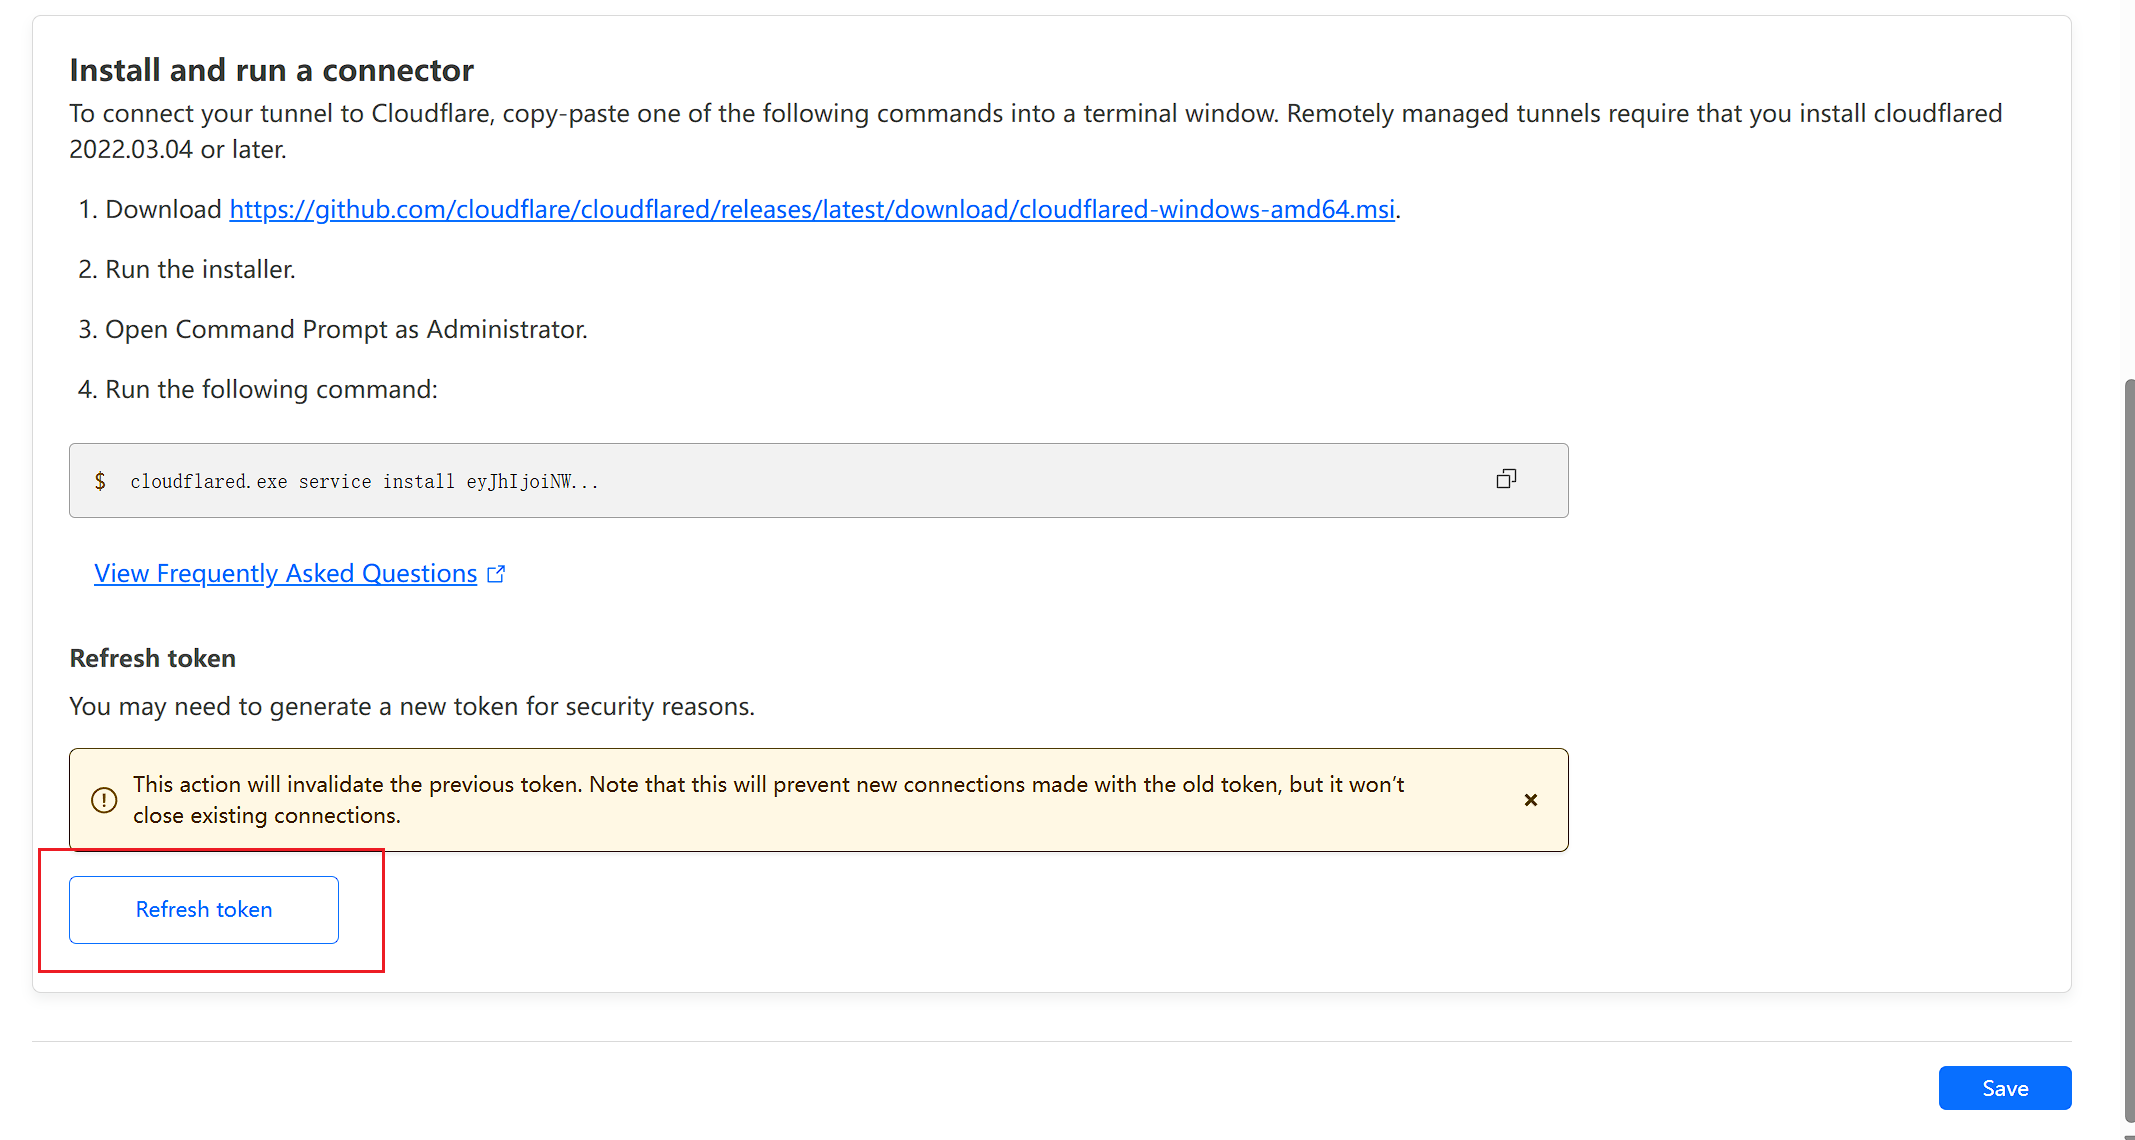
Task: Click the bold "Refresh token" section heading
Action: point(153,658)
